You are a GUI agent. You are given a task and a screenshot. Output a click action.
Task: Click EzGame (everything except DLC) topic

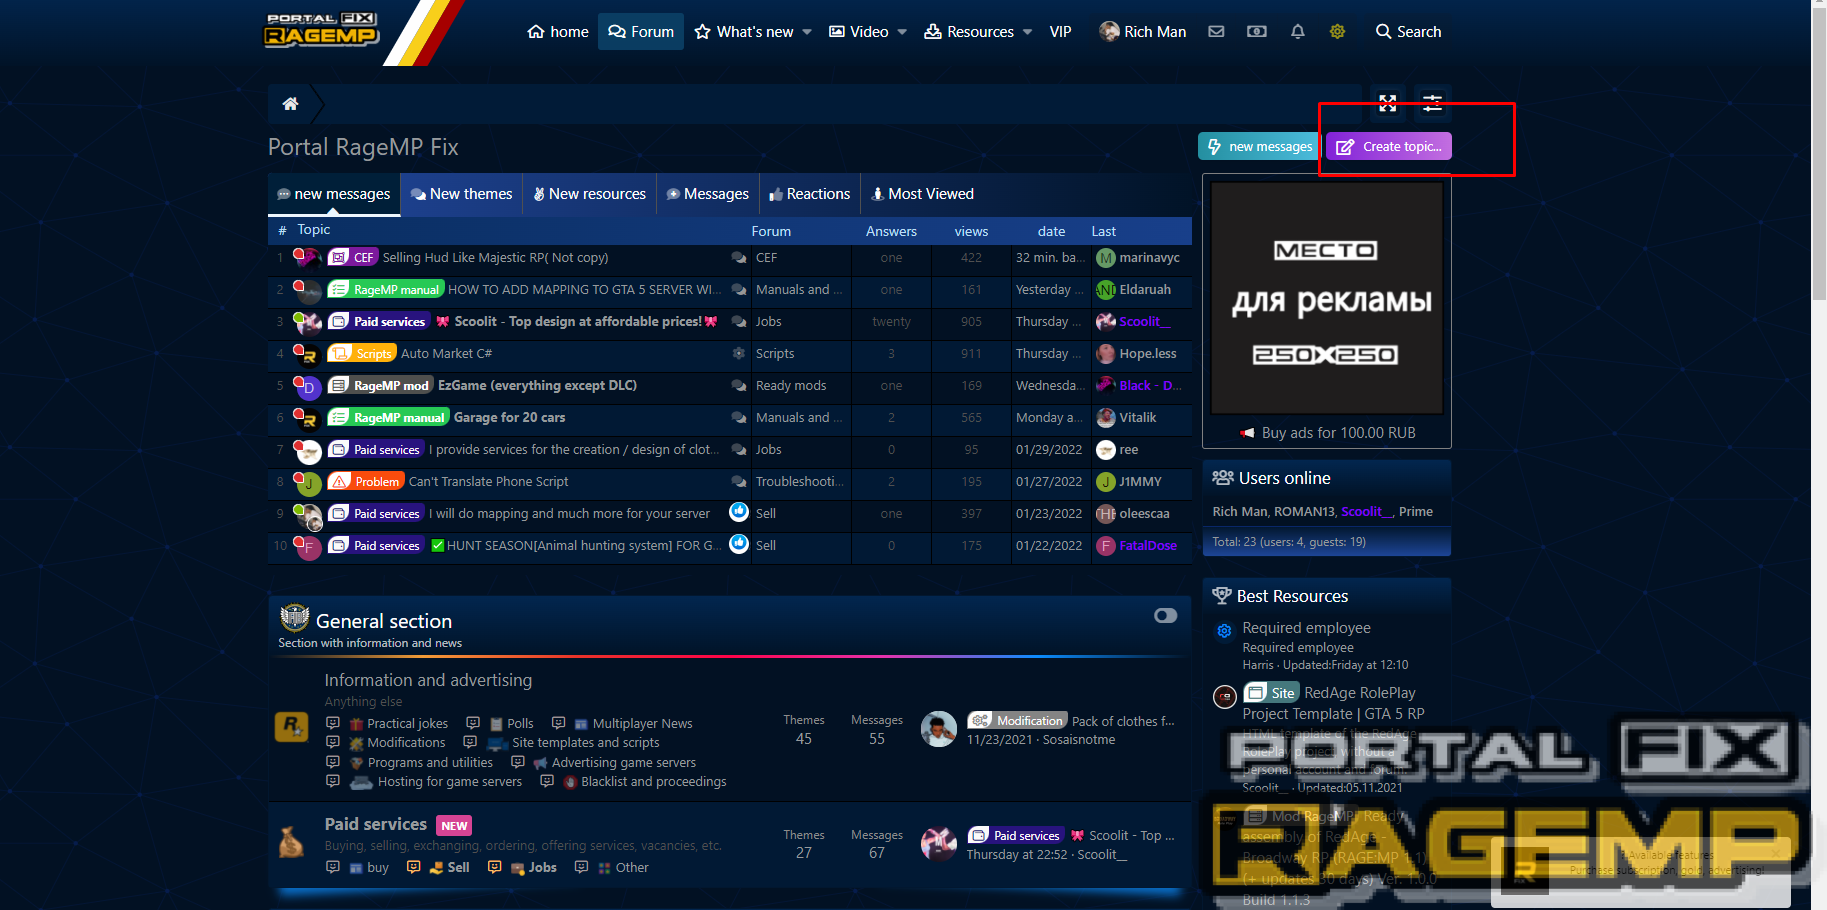tap(537, 386)
